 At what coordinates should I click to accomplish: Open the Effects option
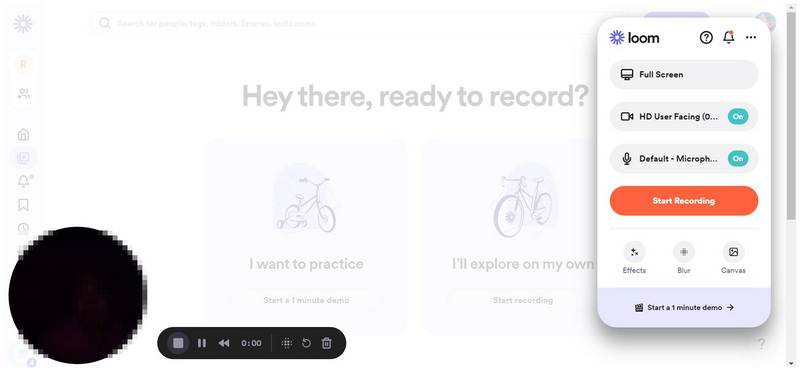tap(634, 258)
